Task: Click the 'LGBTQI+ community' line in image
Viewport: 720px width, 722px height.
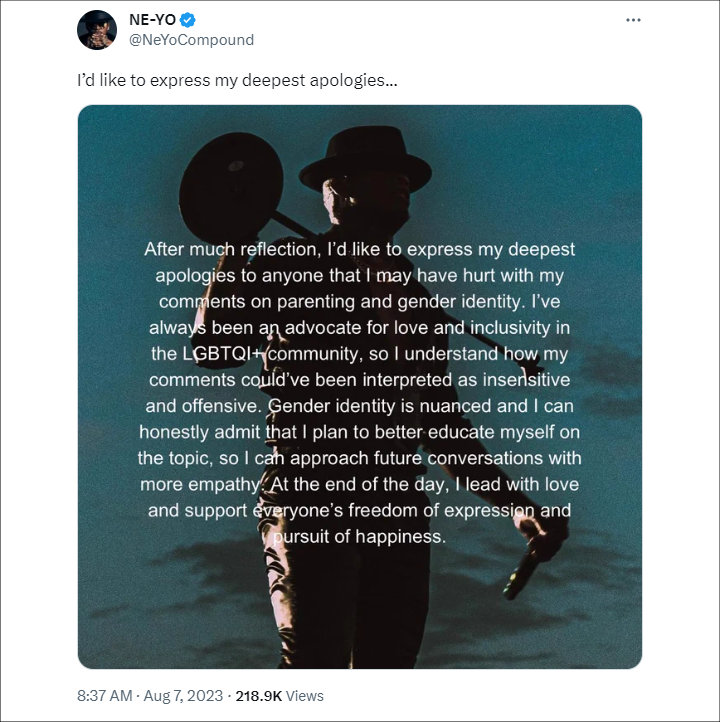Action: 360,354
